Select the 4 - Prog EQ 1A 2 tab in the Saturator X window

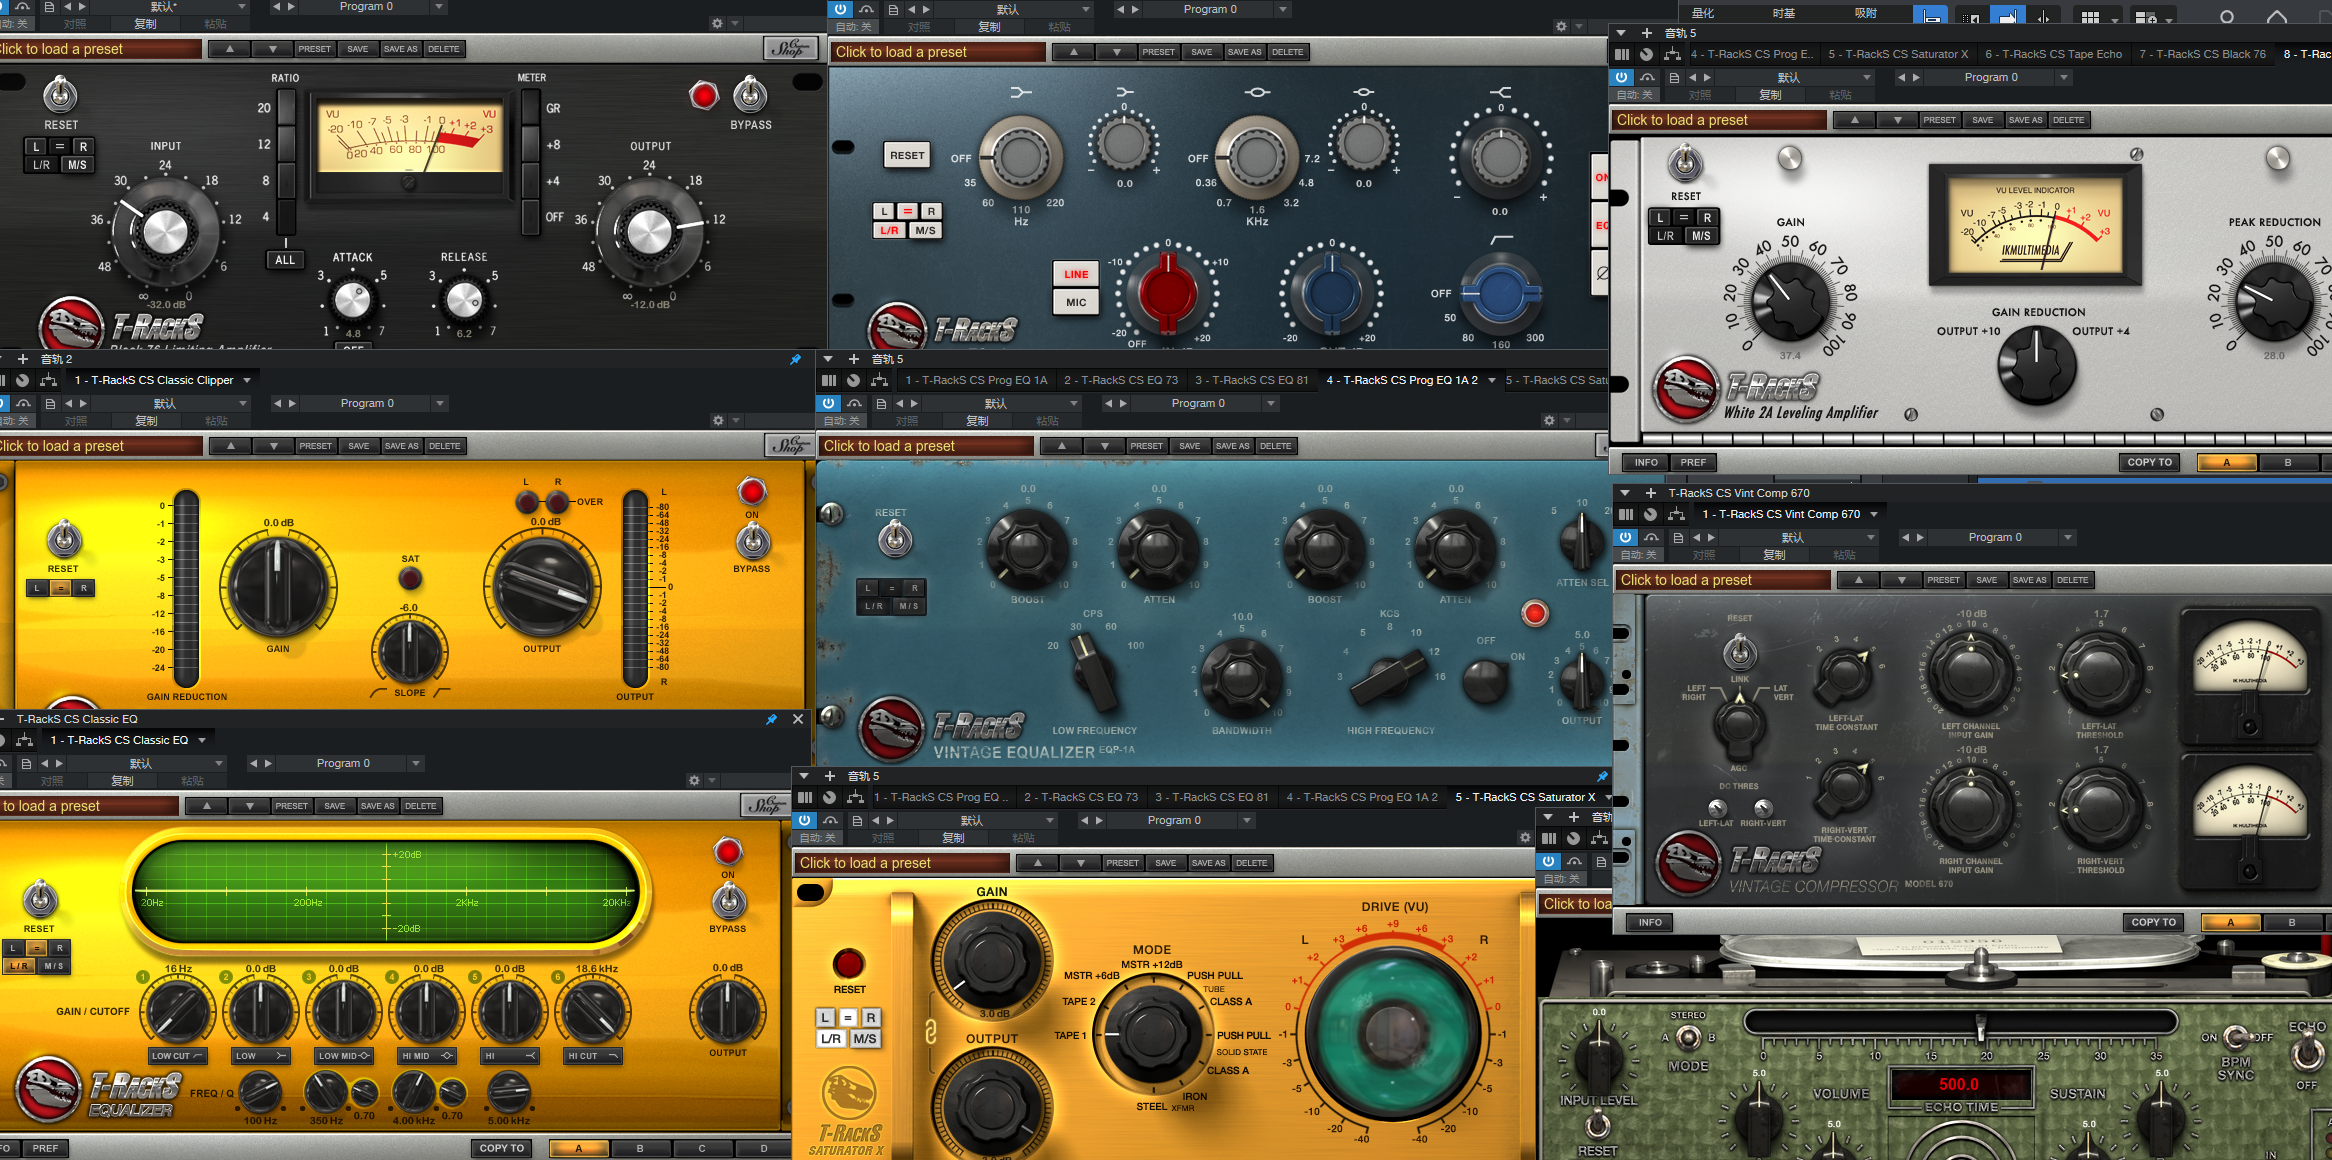[x=1362, y=797]
